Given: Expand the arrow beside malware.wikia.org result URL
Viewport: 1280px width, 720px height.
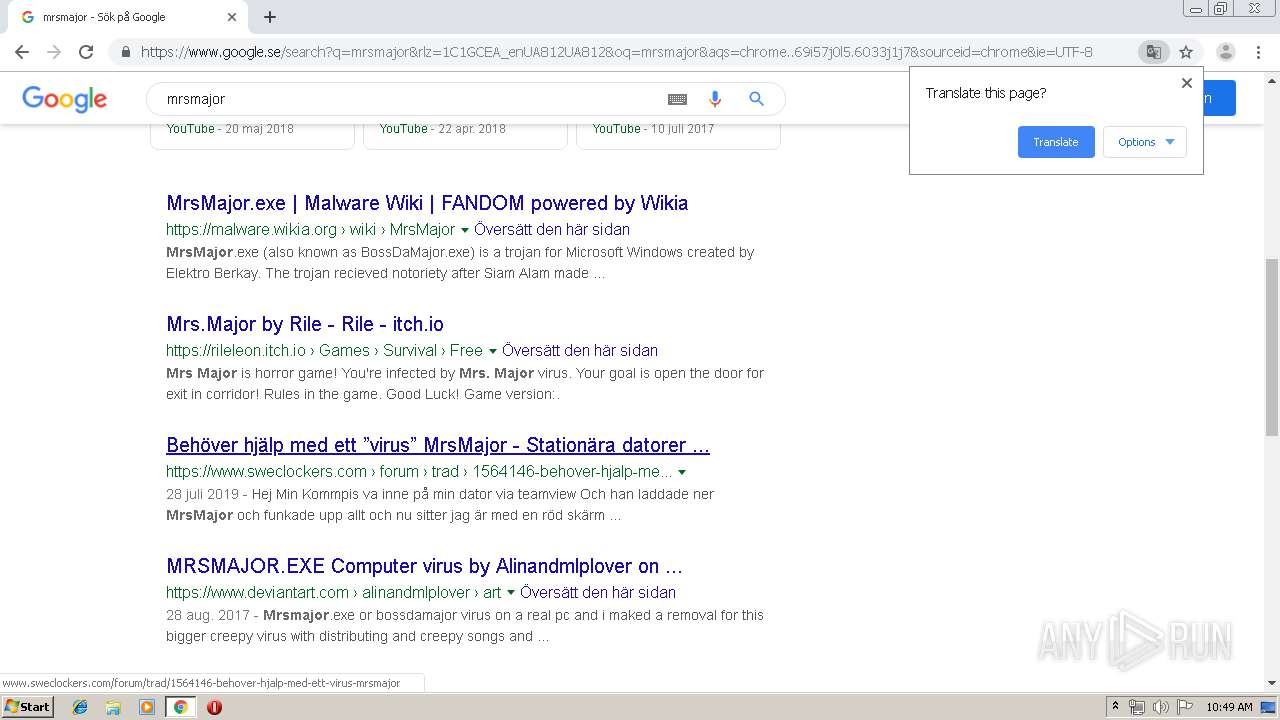Looking at the screenshot, I should pos(464,230).
